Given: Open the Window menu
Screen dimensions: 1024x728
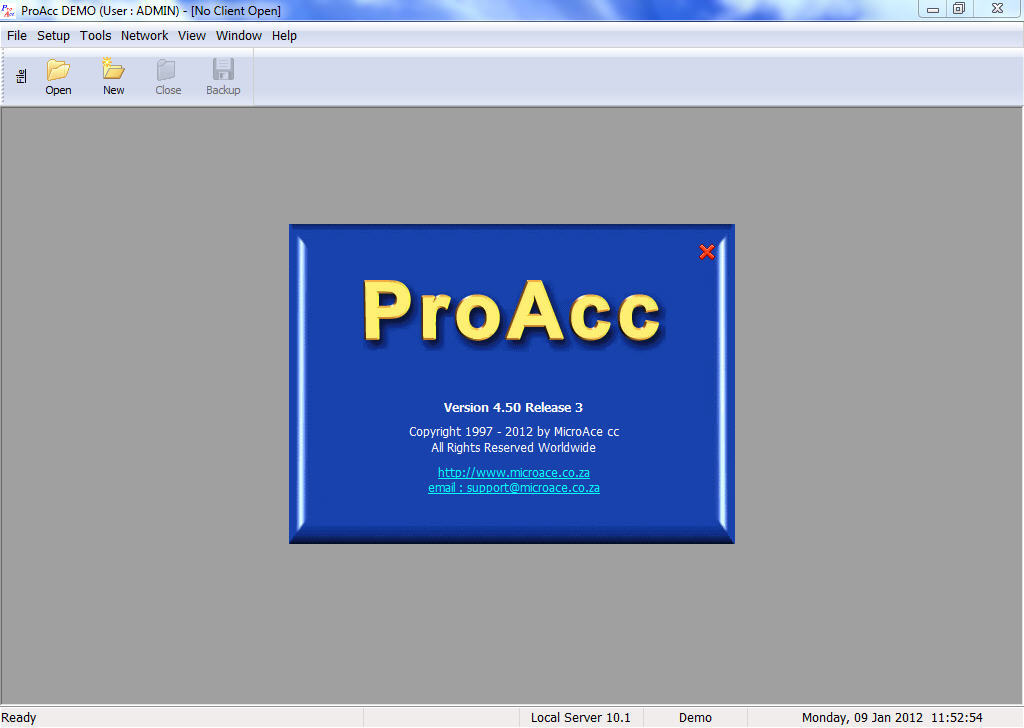Looking at the screenshot, I should pyautogui.click(x=238, y=35).
